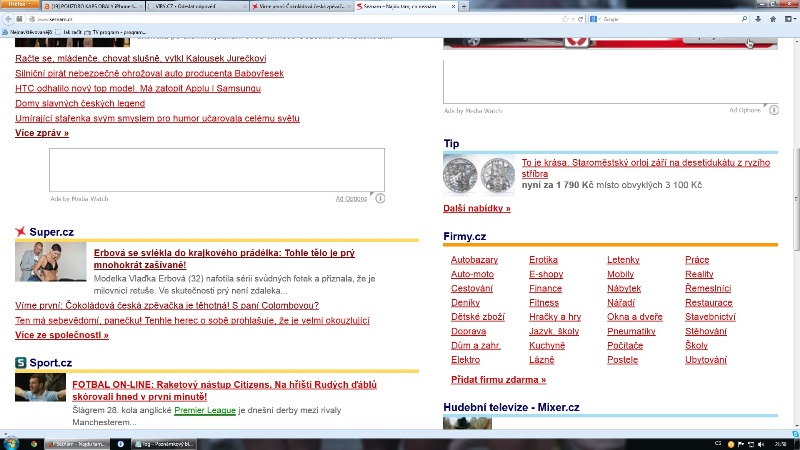Reload the page with the refresh icon

580,19
